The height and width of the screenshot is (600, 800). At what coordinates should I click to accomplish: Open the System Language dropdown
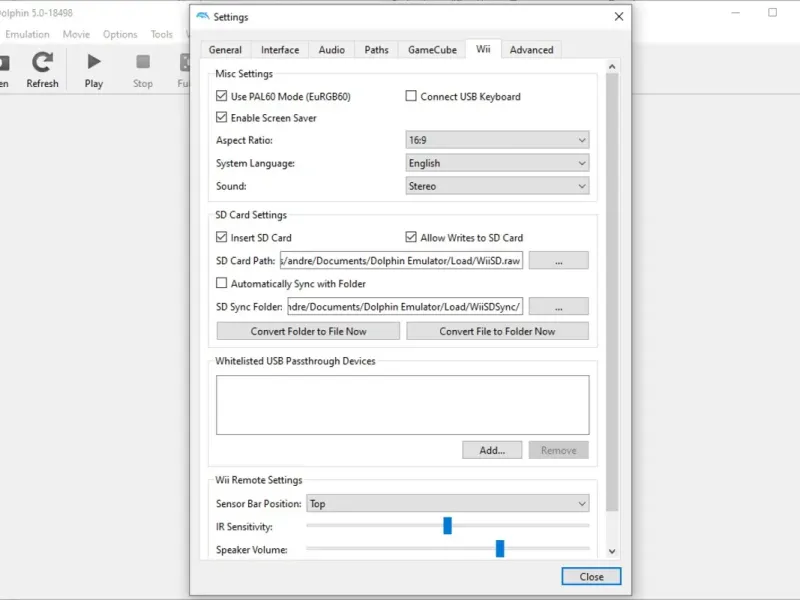coord(497,163)
